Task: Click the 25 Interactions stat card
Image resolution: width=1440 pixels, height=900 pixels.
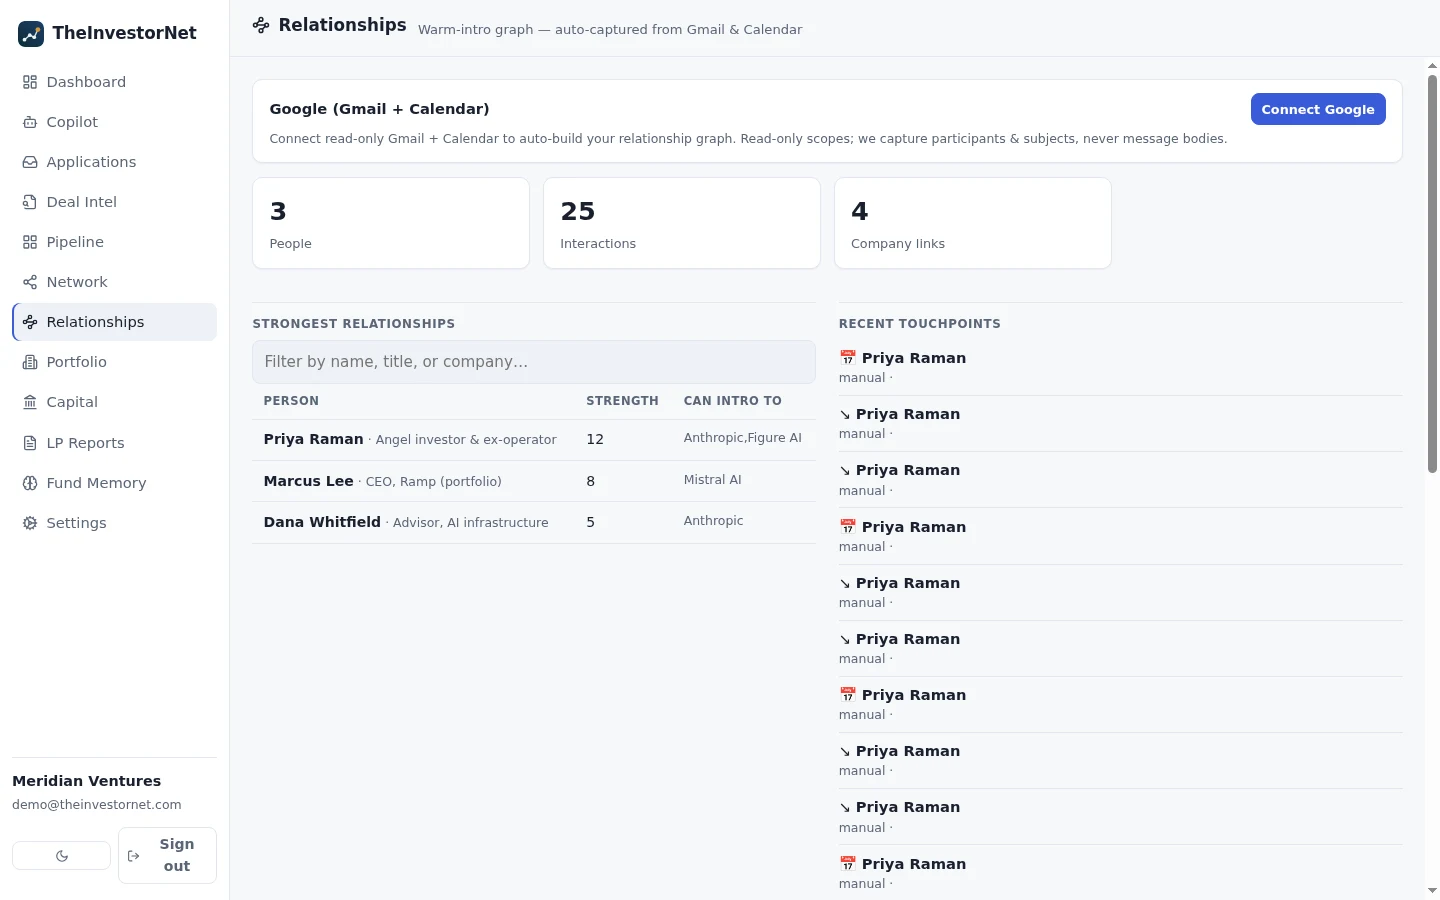Action: (x=682, y=223)
